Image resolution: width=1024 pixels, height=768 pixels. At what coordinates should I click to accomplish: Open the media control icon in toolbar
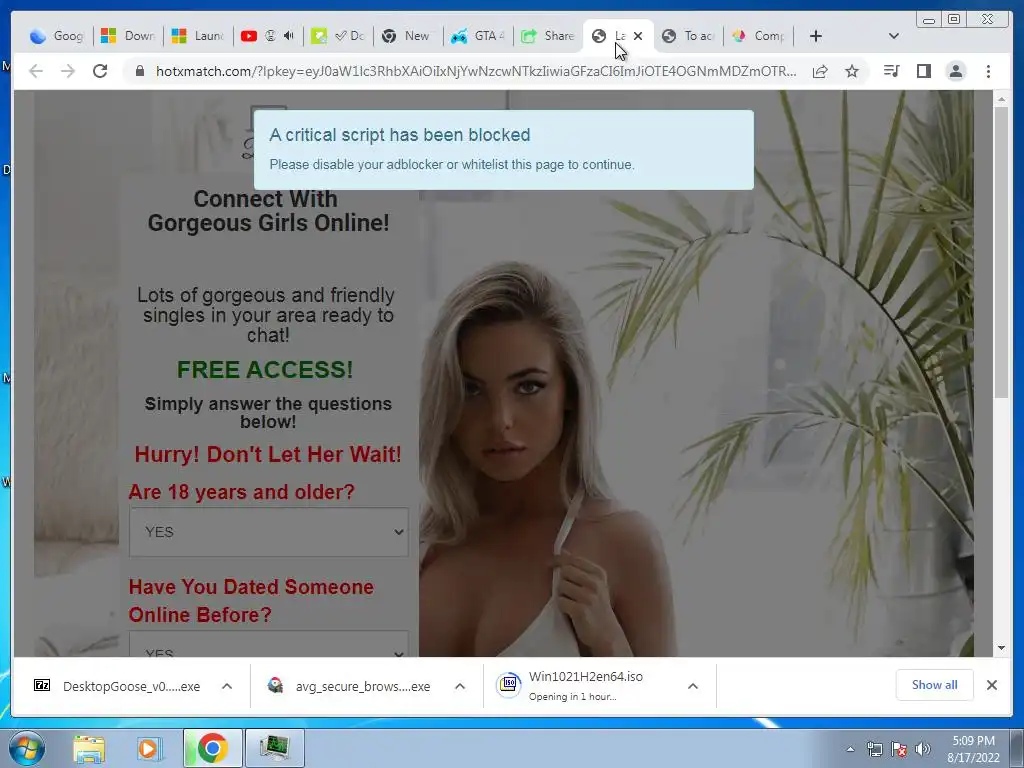(891, 71)
